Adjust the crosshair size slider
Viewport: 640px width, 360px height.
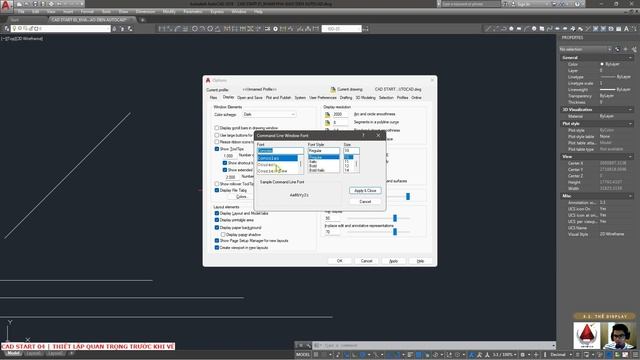pos(408,197)
